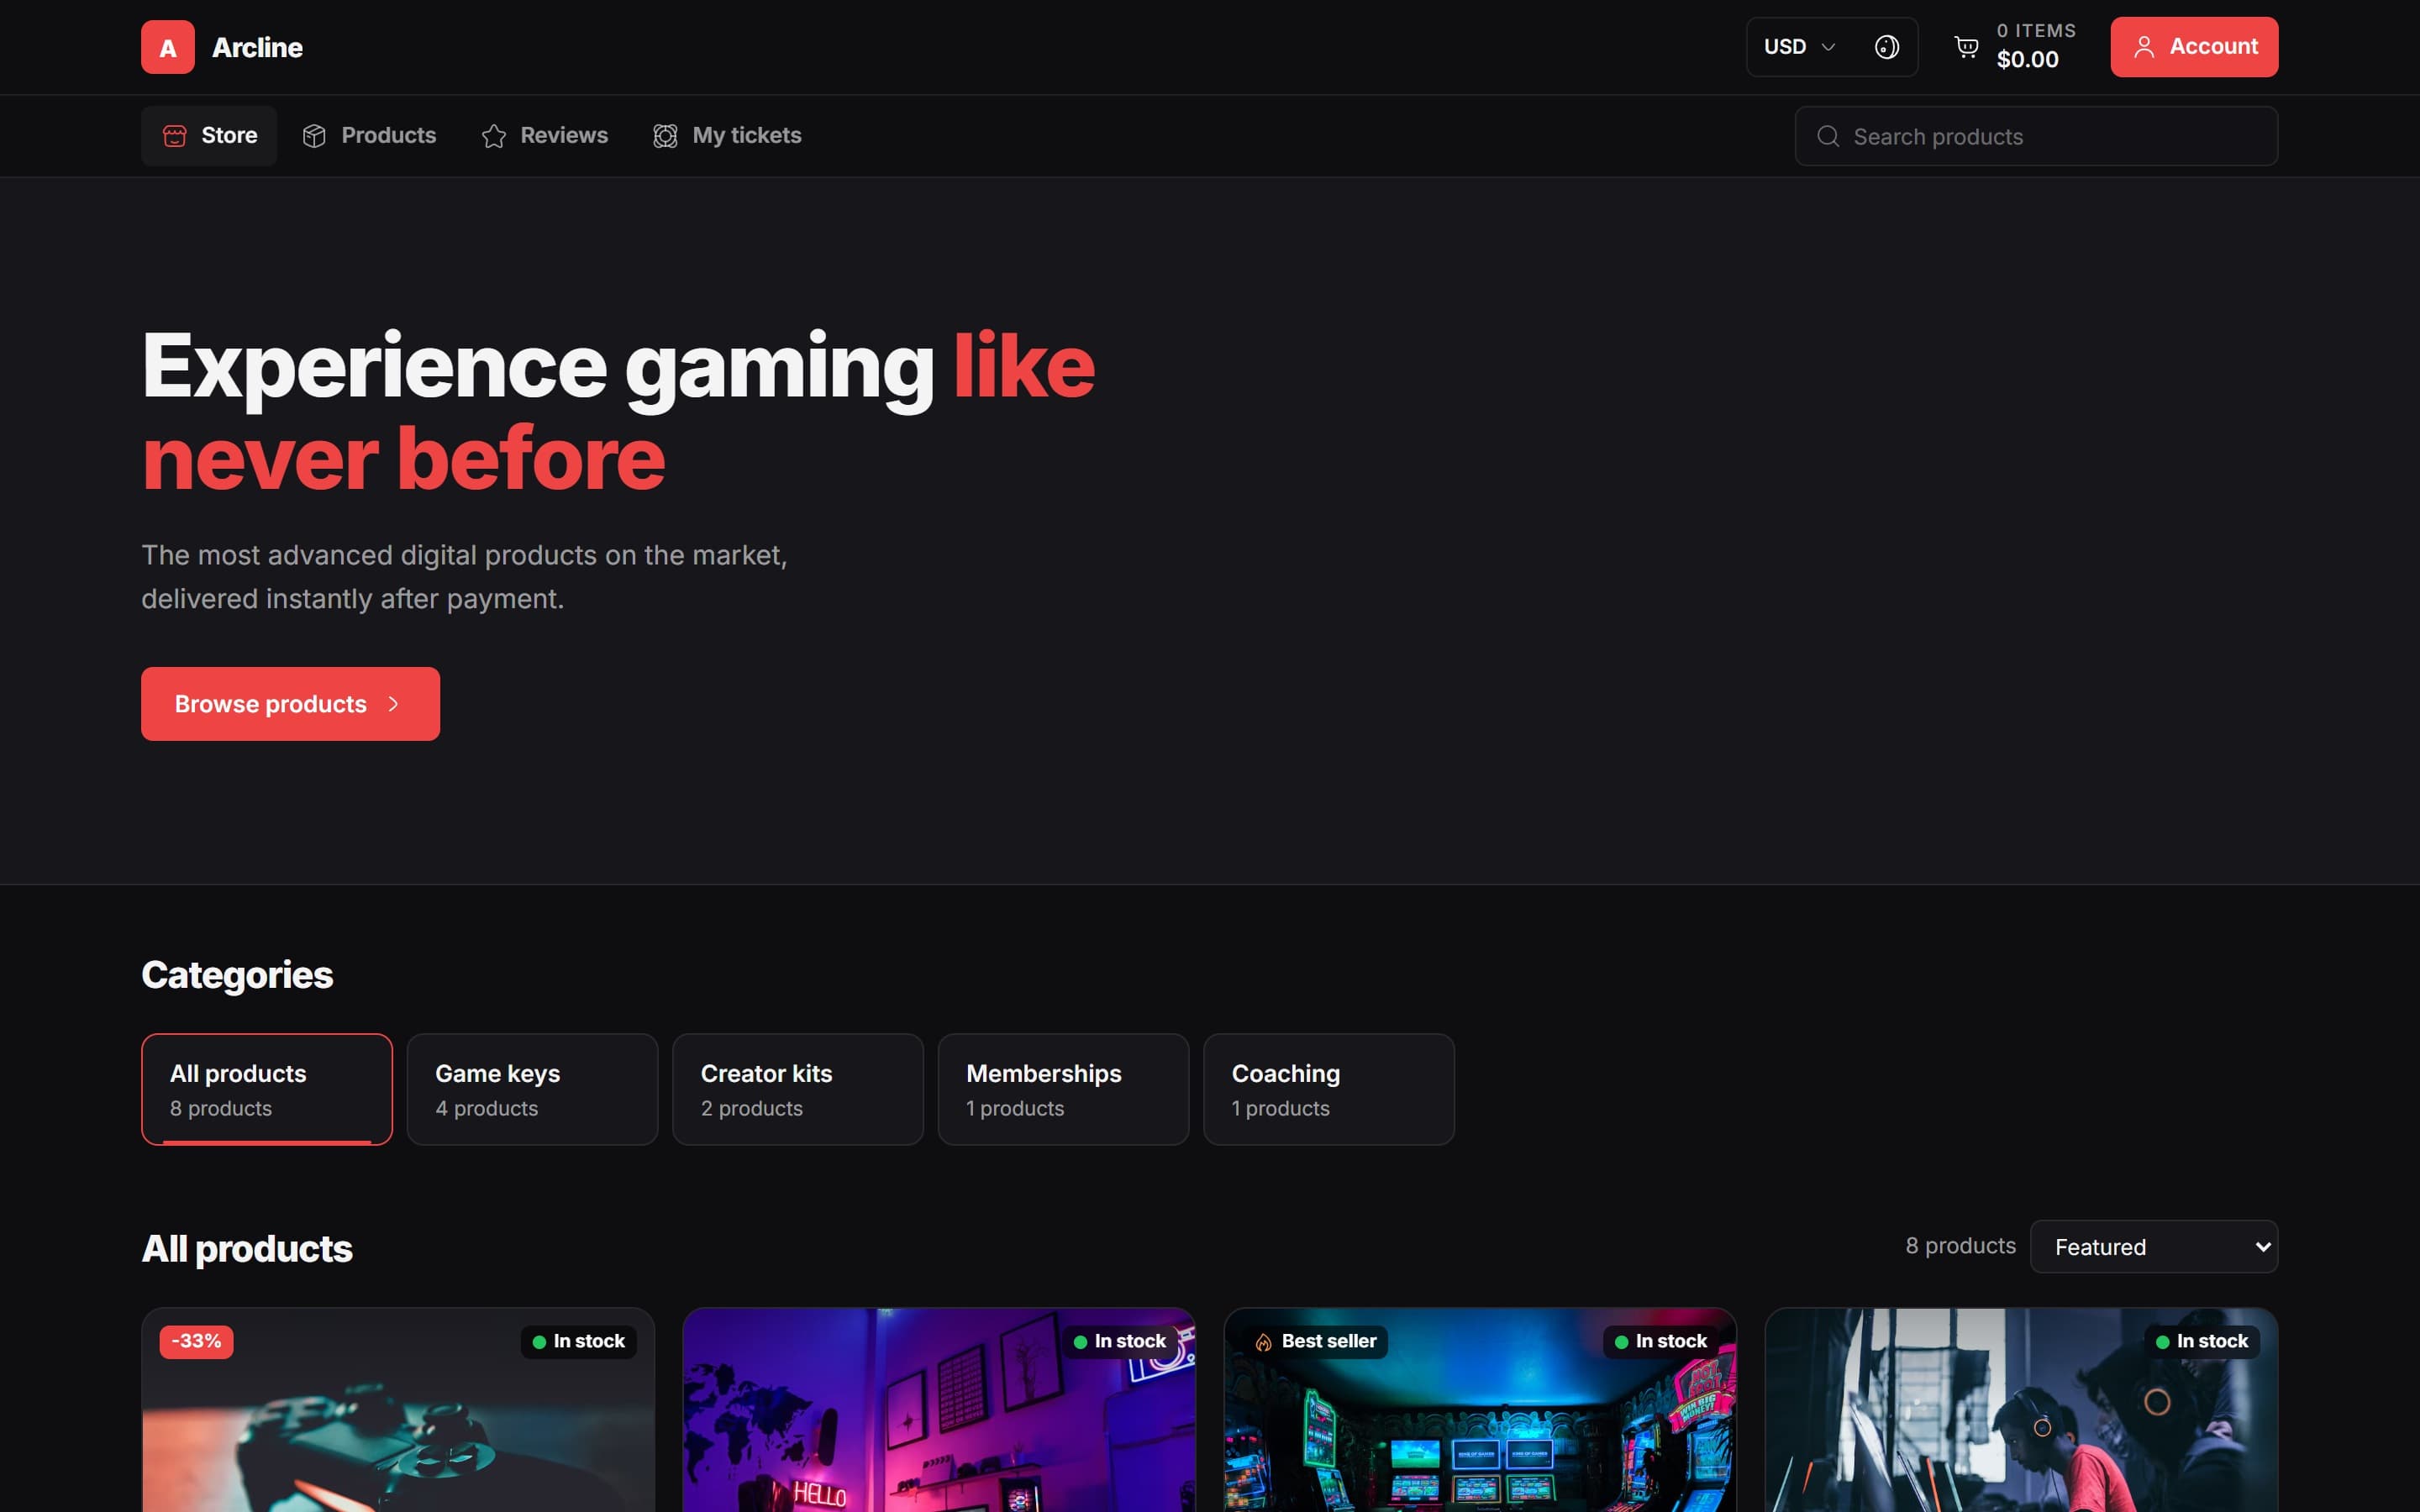Open the shopping cart icon
The height and width of the screenshot is (1512, 2420).
pos(1966,47)
